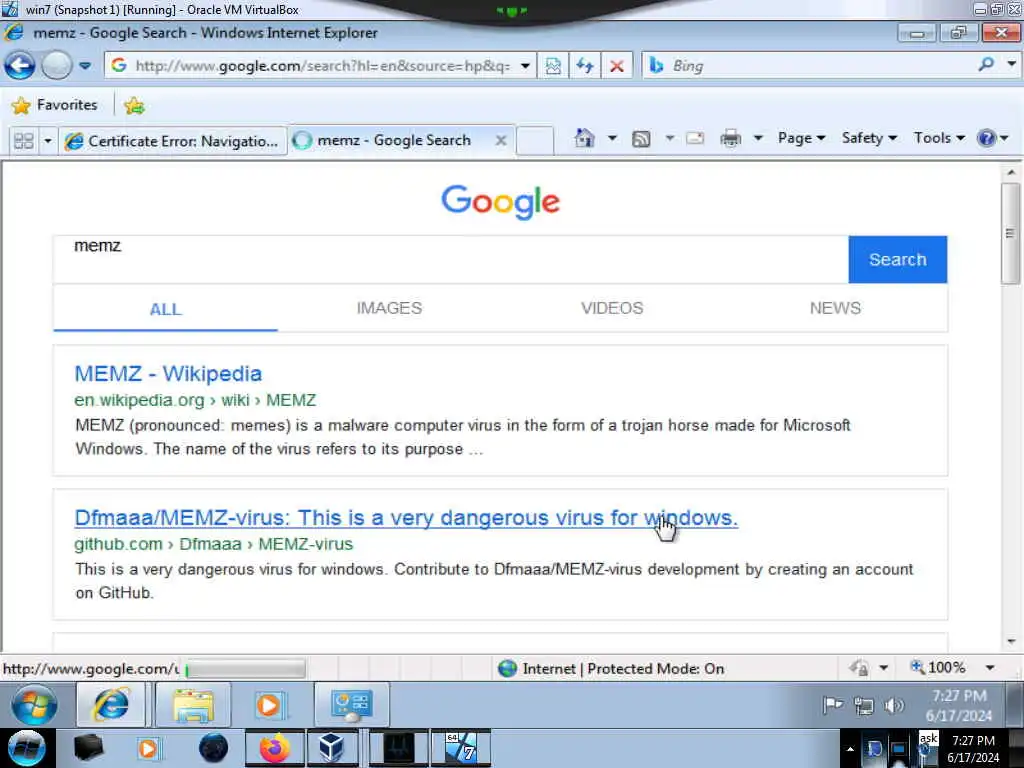Viewport: 1024px width, 768px height.
Task: Switch to the NEWS tab
Action: (835, 308)
